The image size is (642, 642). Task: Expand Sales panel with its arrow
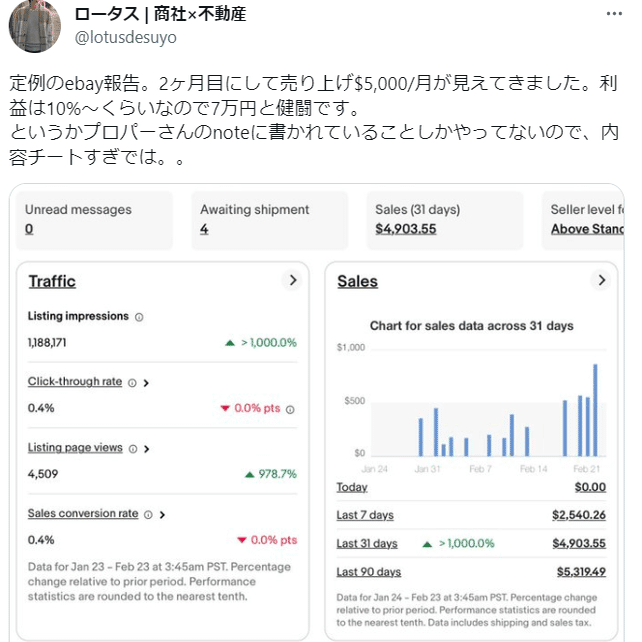click(601, 280)
